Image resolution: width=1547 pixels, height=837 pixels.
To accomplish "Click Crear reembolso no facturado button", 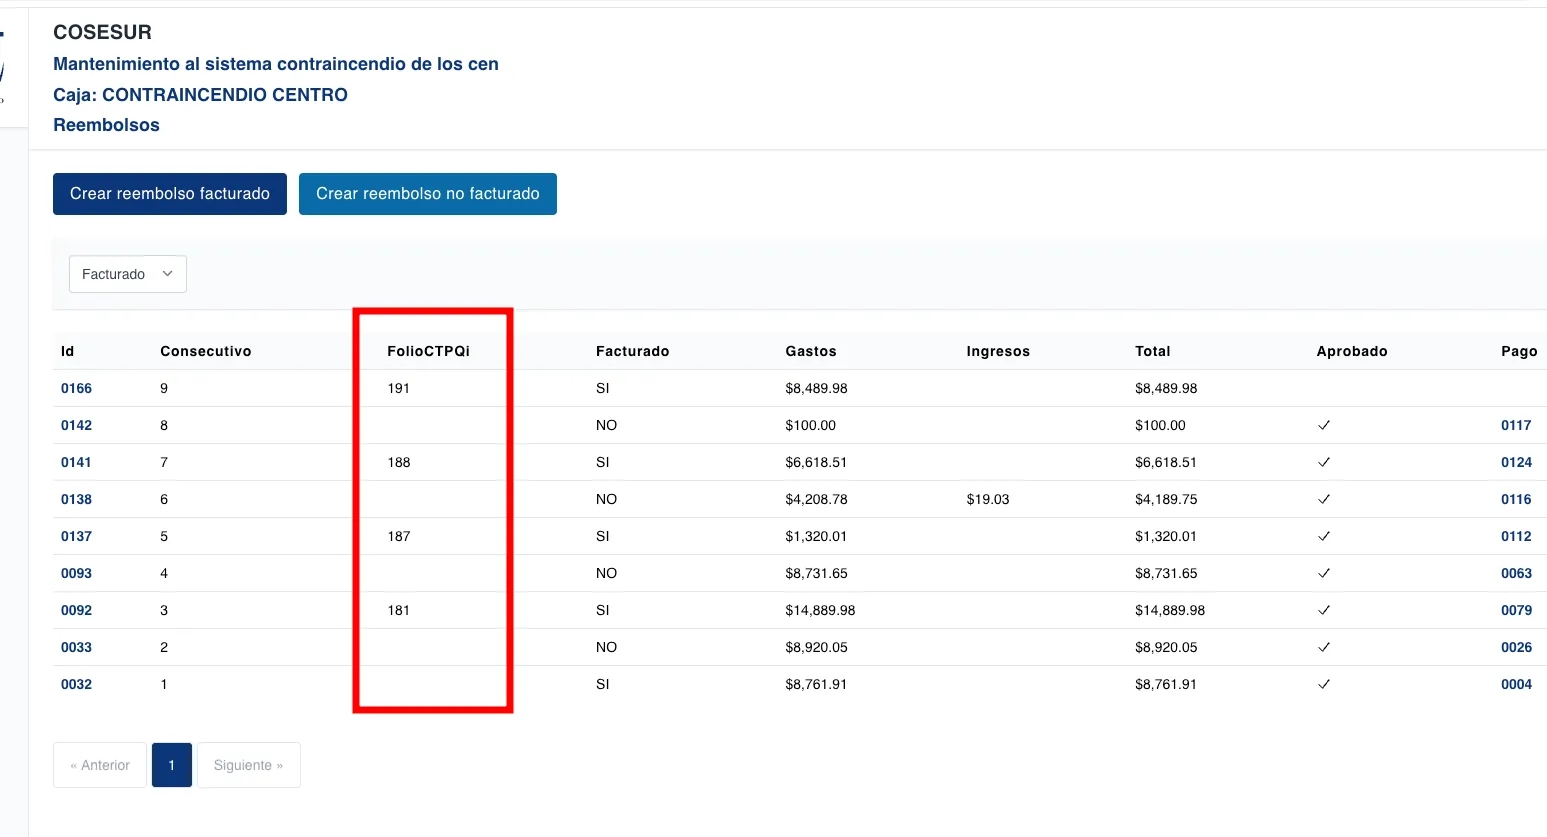I will pos(427,194).
